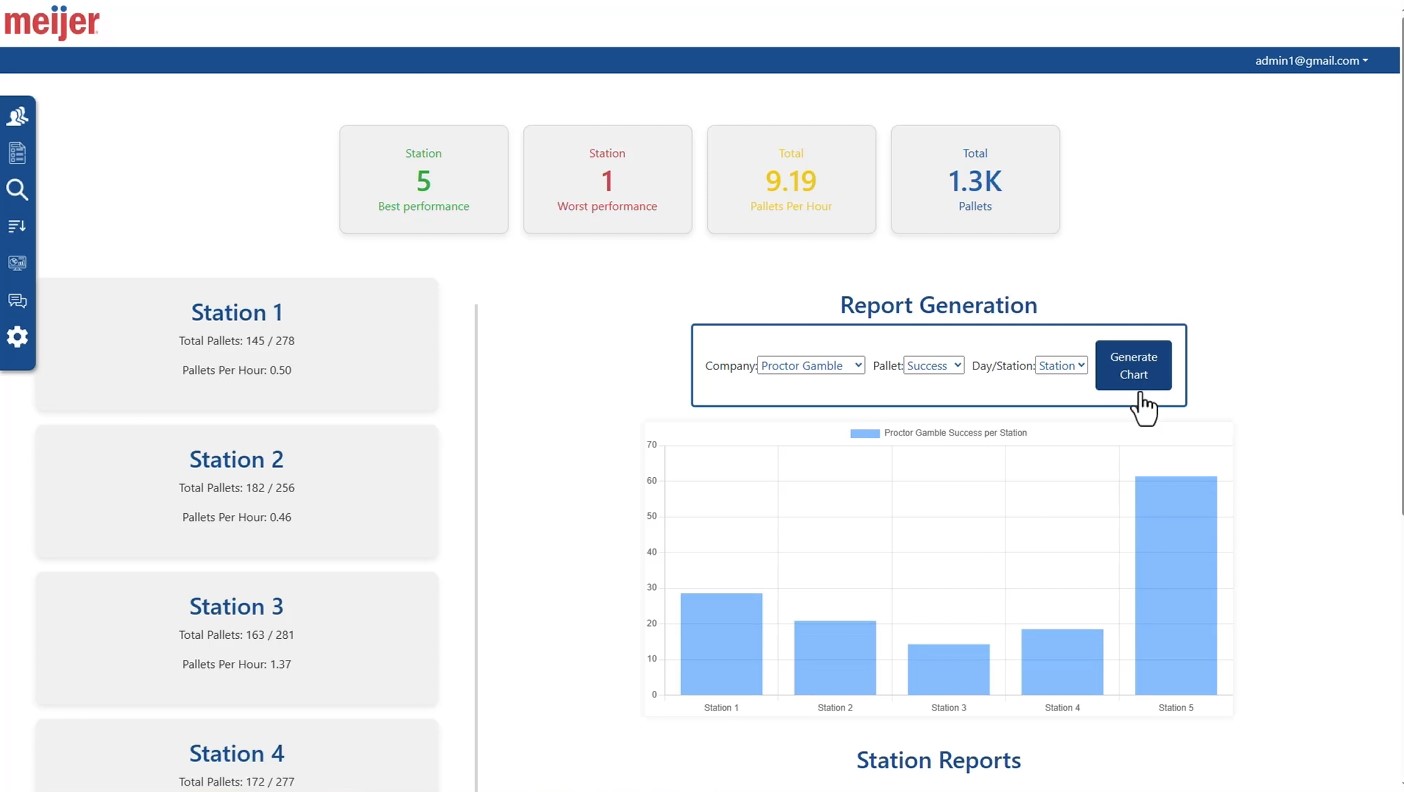
Task: Click 'Pallets Per Hour: 0.50' text
Action: click(237, 370)
